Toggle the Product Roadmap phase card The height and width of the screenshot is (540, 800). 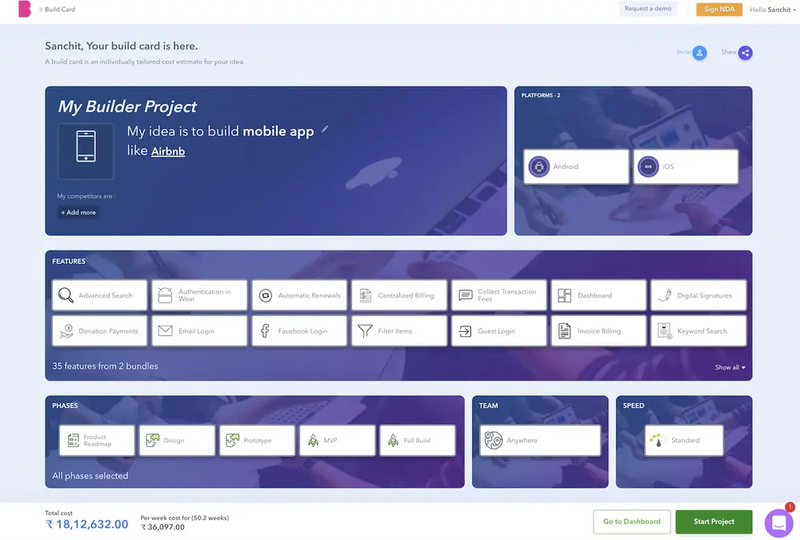(97, 440)
